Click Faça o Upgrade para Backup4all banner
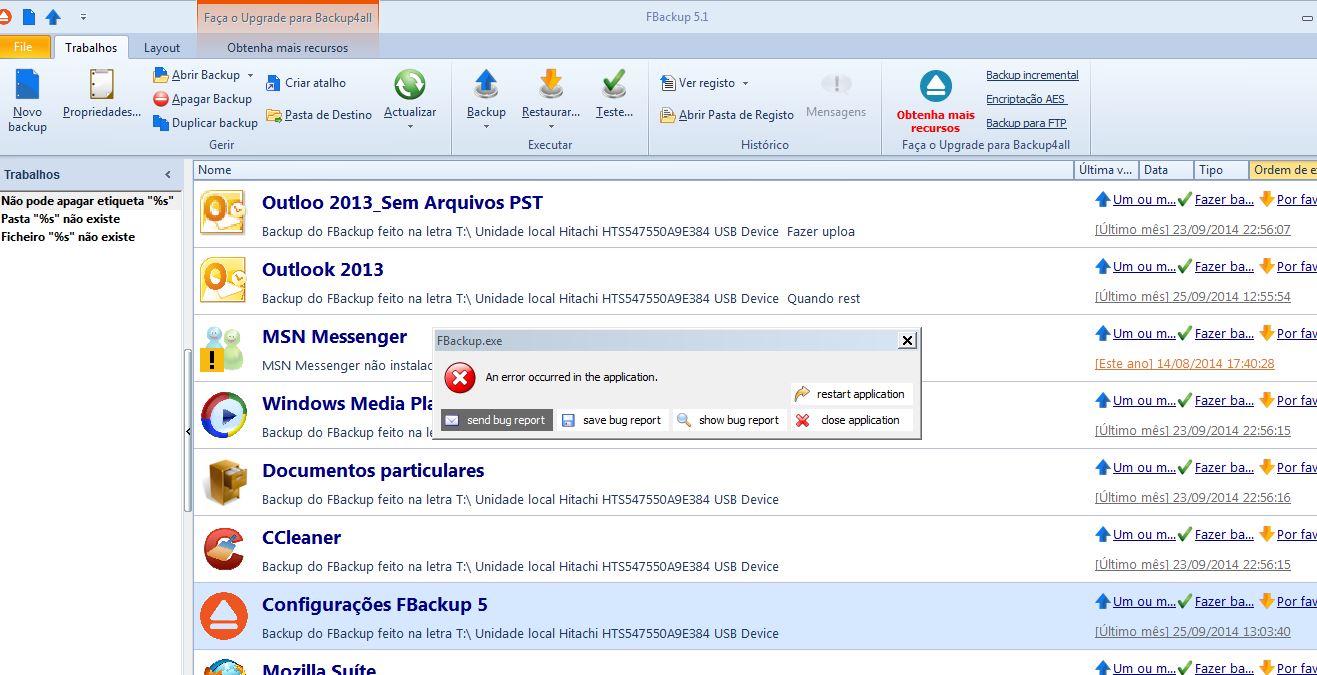Screen dimensions: 1317x675 tap(288, 18)
